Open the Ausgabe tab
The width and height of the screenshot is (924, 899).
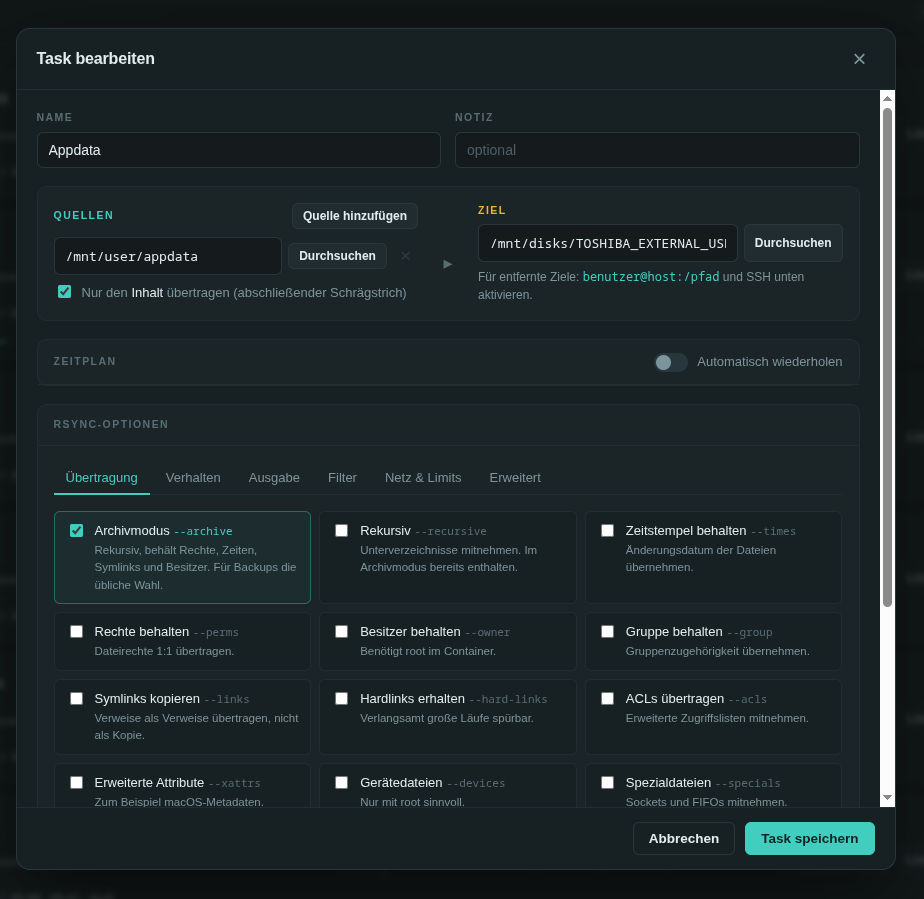click(274, 478)
